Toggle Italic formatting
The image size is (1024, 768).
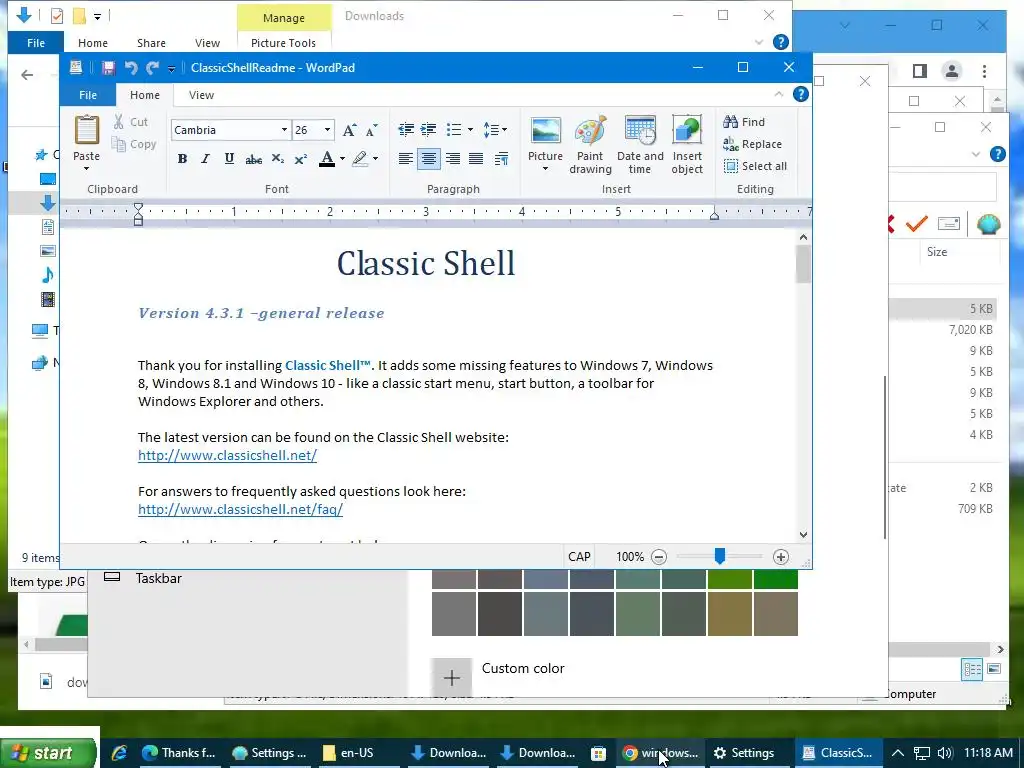tap(205, 159)
